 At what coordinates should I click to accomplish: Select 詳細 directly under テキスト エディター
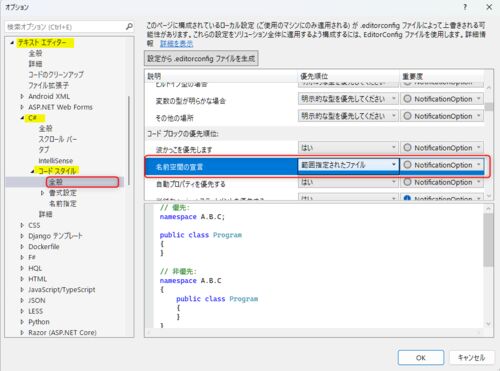35,64
